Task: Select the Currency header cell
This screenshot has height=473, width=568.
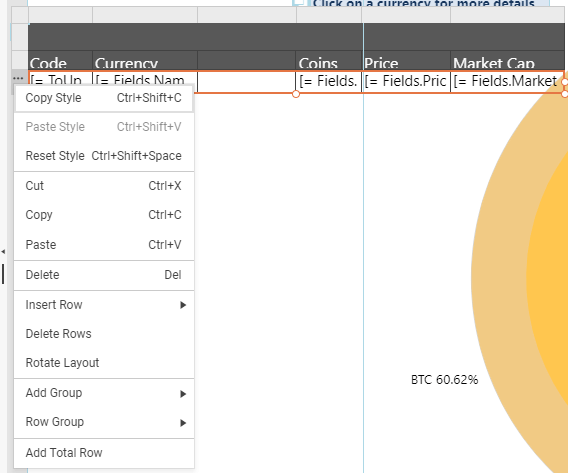Action: pos(145,61)
